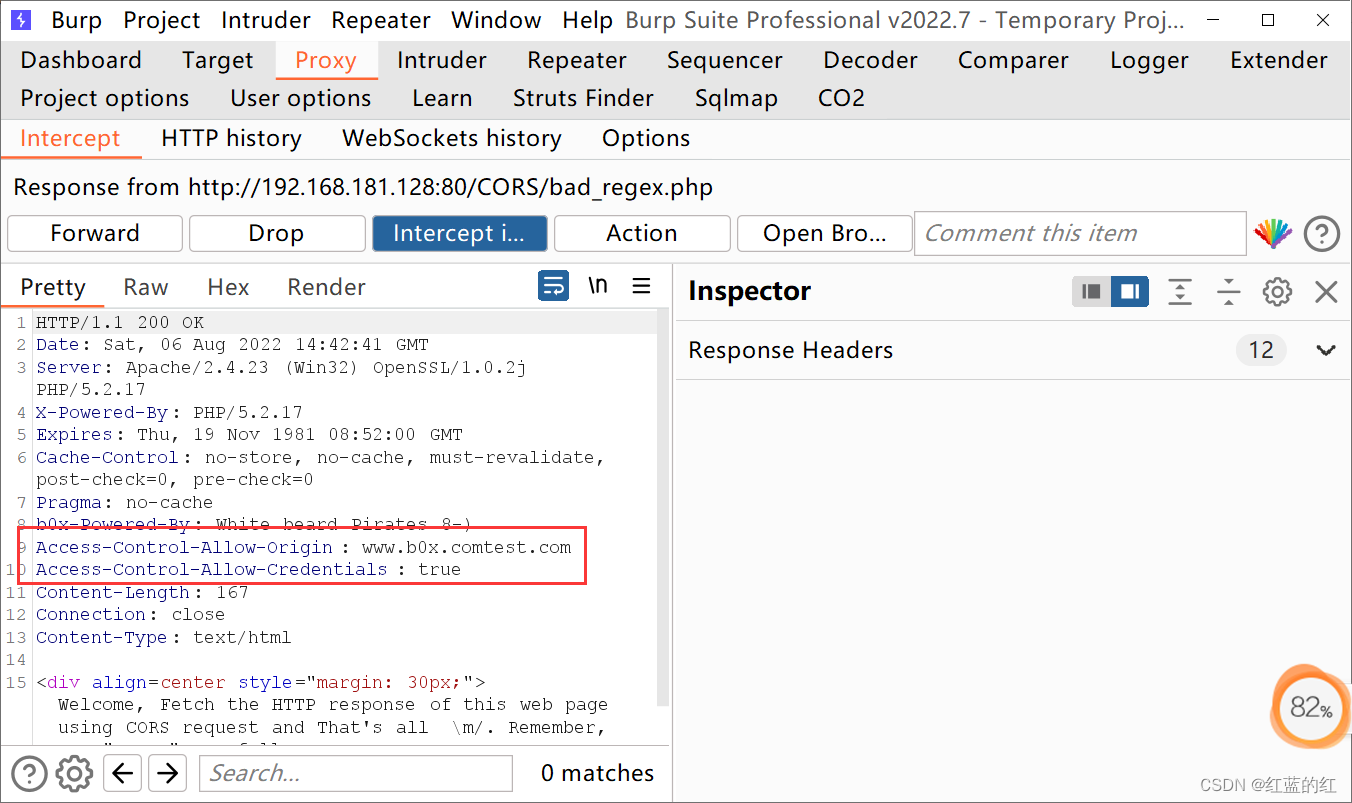The height and width of the screenshot is (803, 1352).
Task: Click the Burp Suite logo icon
Action: tap(20, 20)
